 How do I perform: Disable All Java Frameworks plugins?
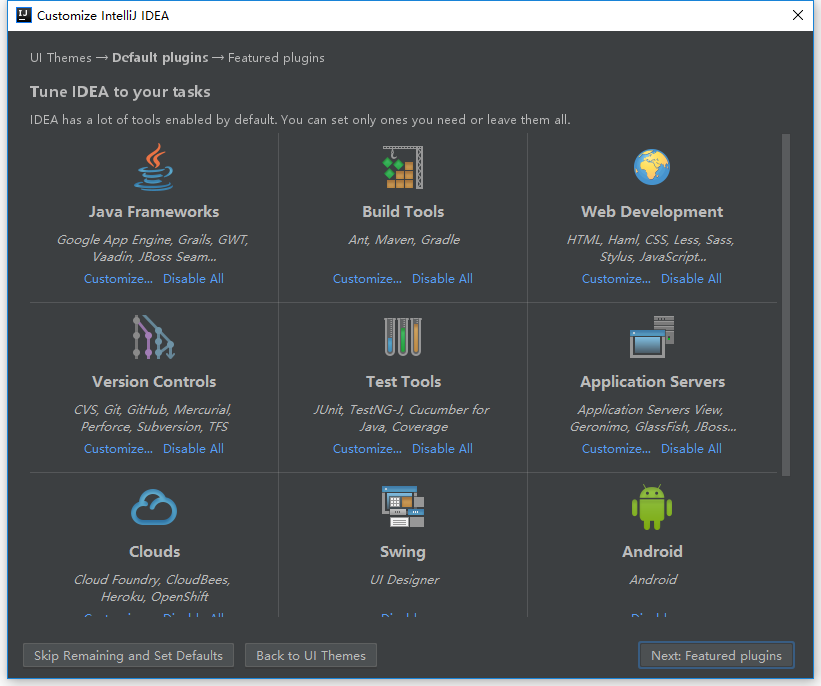click(x=193, y=279)
